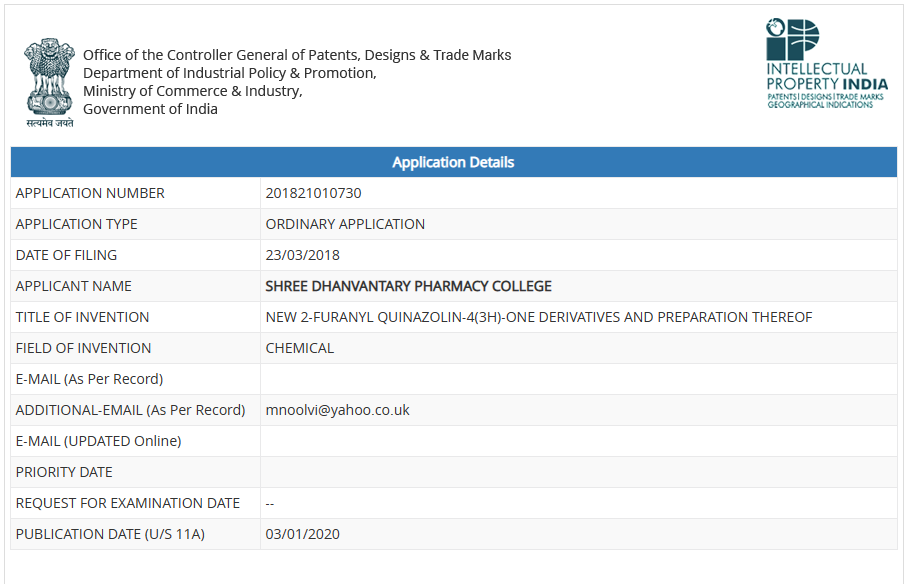Screen dimensions: 916x584
Task: Click the ORDINARY APPLICATION value
Action: coord(345,224)
